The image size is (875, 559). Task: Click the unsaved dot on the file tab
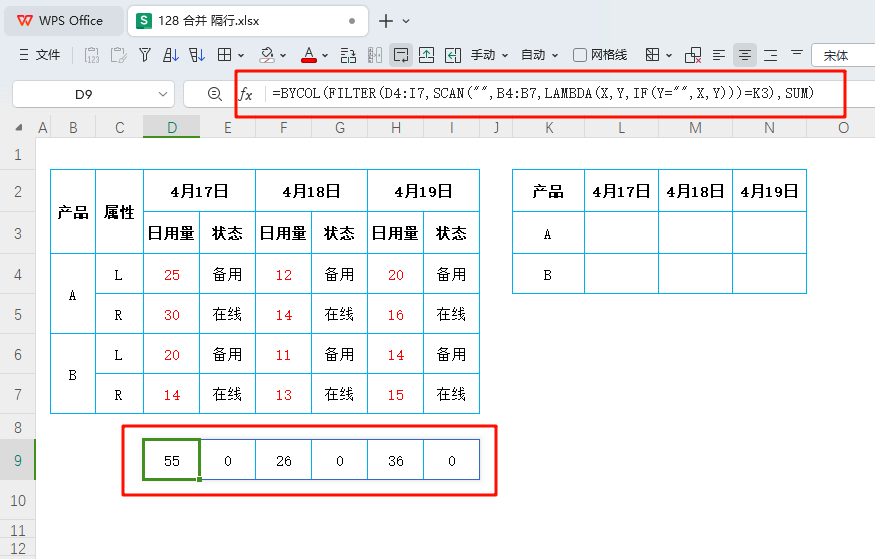coord(352,21)
